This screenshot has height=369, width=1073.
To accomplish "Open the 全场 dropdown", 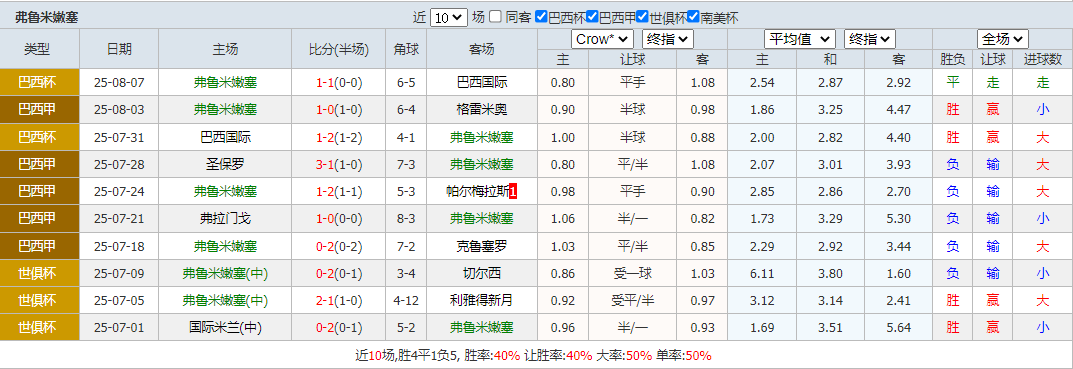I will (1003, 39).
